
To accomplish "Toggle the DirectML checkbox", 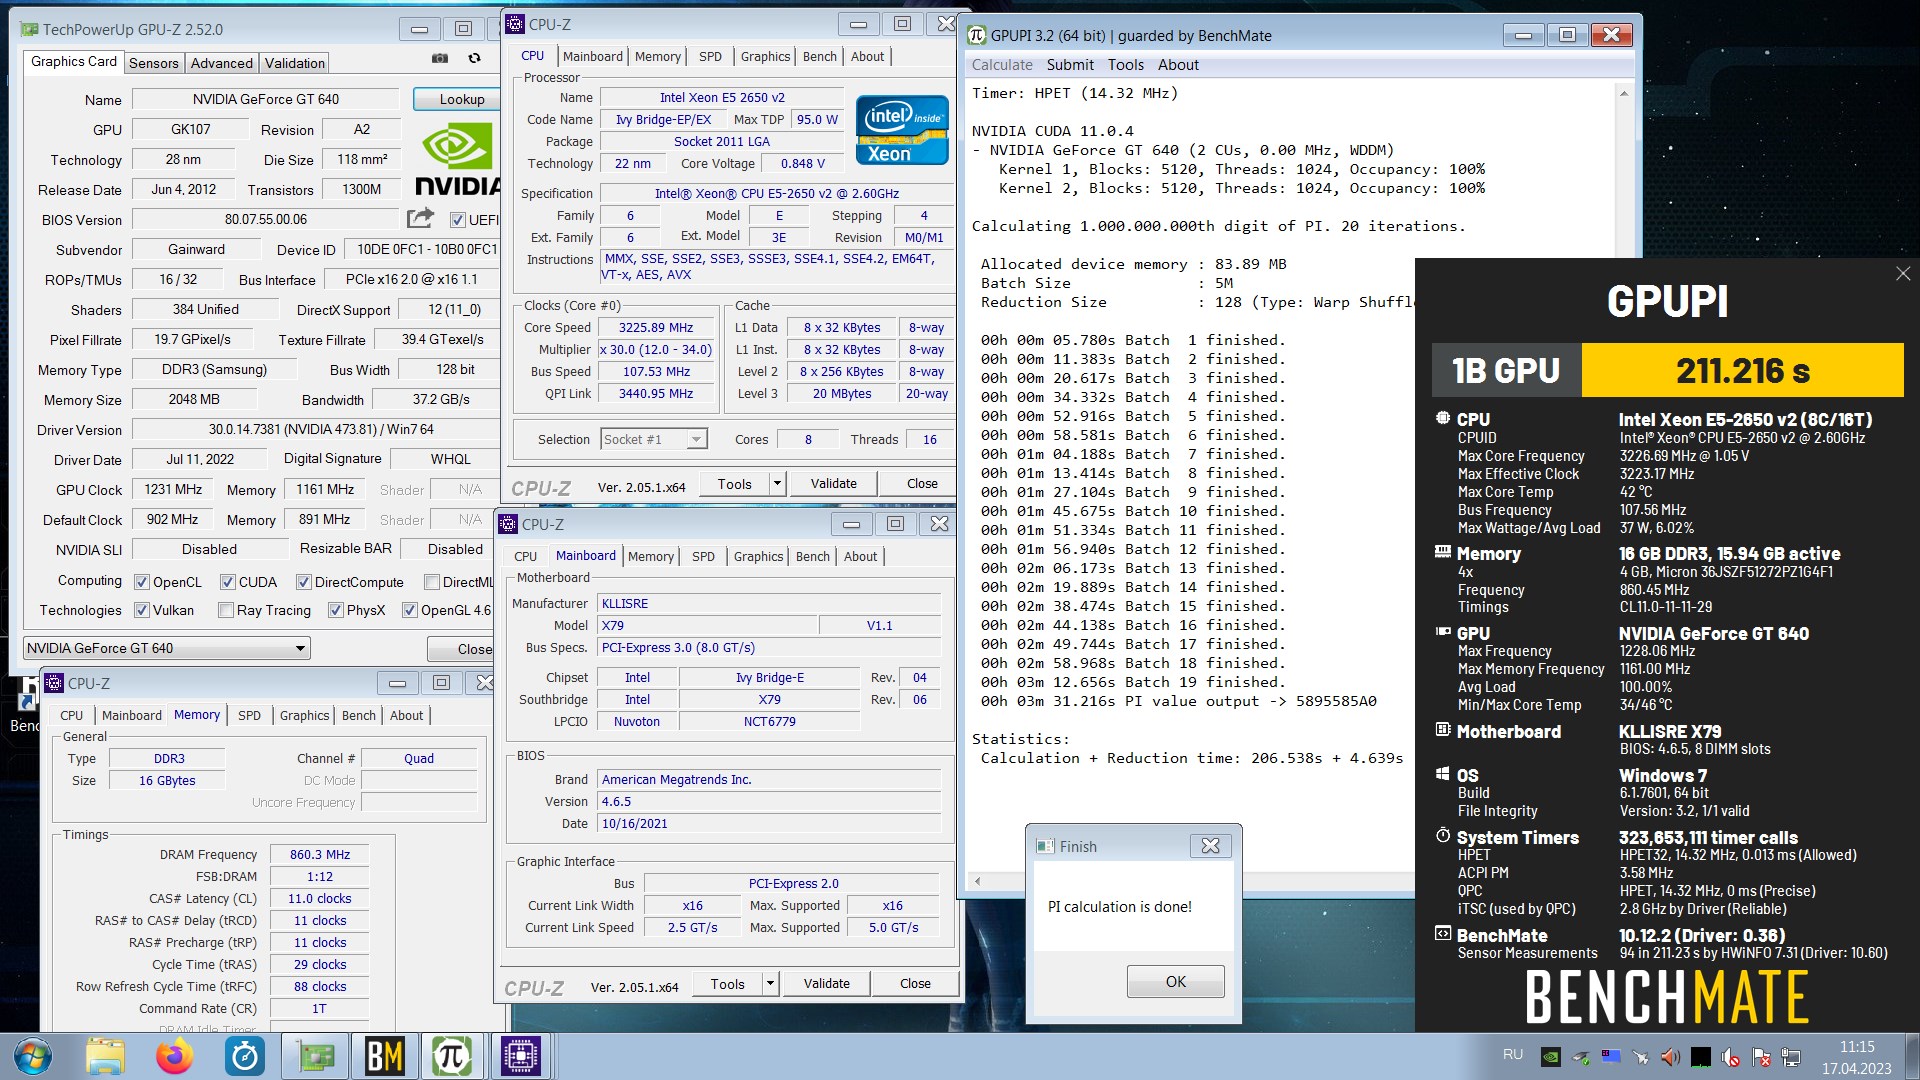I will [x=432, y=582].
